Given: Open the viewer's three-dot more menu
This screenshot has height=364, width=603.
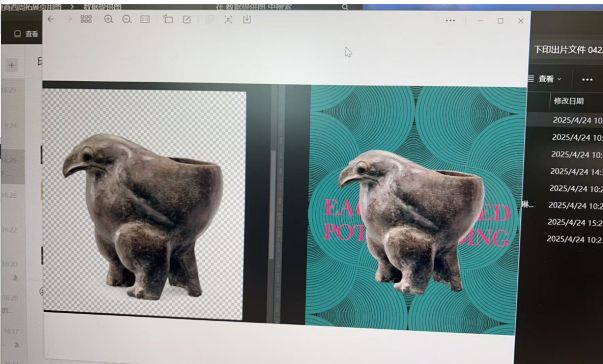Looking at the screenshot, I should tap(450, 21).
